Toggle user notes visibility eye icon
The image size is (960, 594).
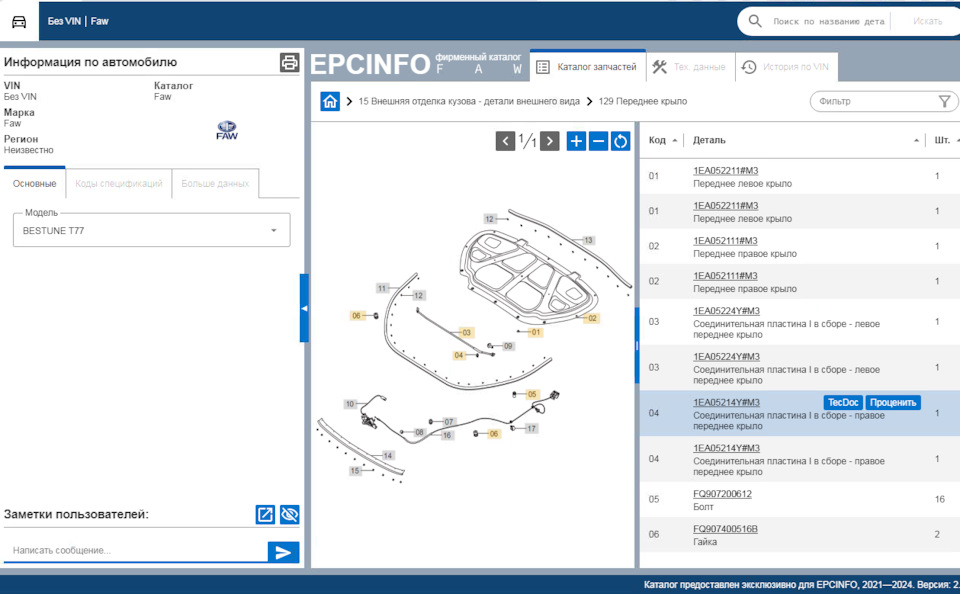coord(289,515)
